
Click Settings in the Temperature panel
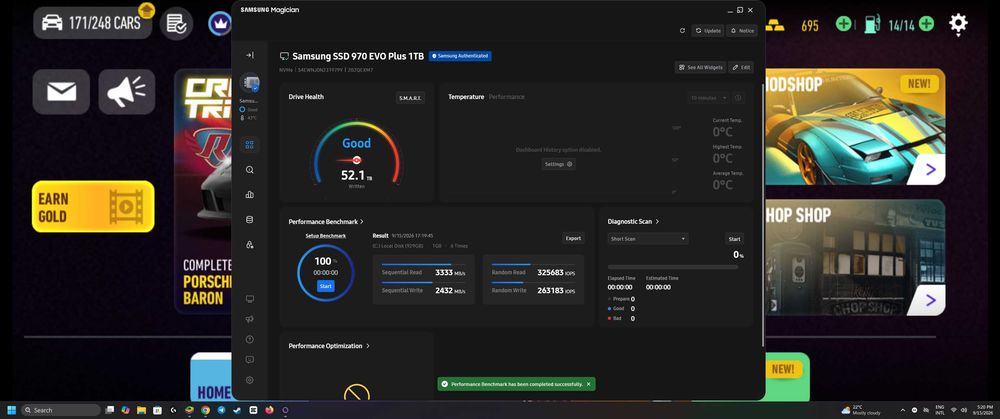click(558, 164)
